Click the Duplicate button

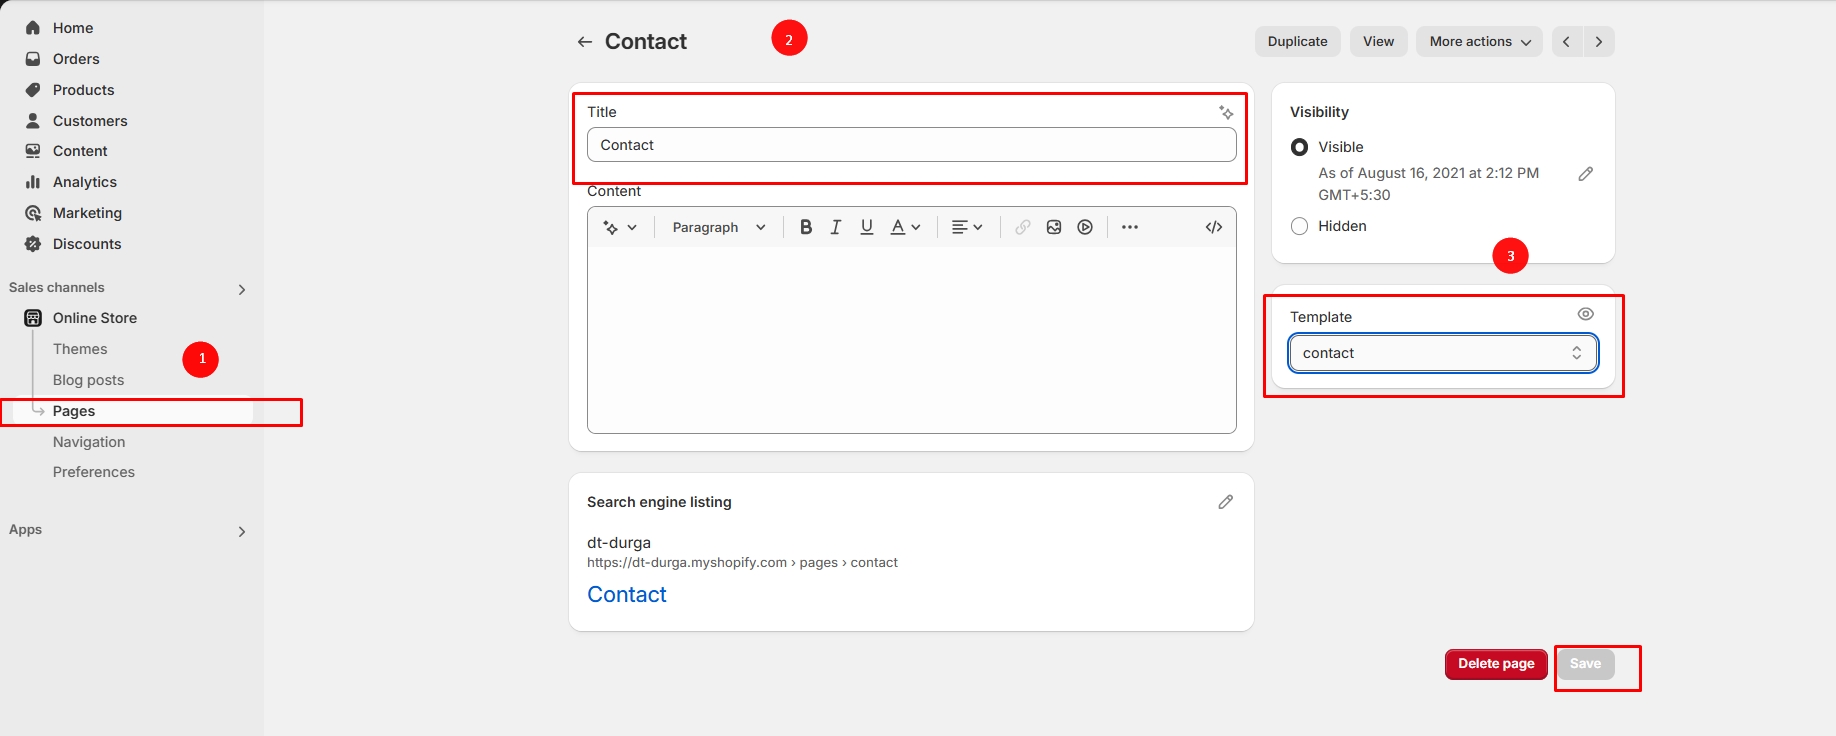pos(1297,42)
